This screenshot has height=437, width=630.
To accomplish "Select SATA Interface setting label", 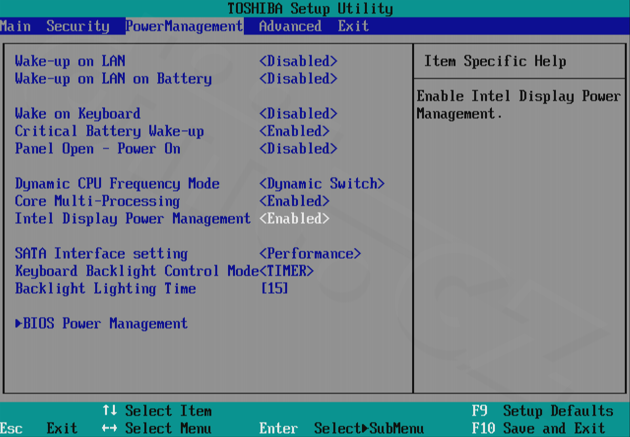I will click(x=101, y=253).
